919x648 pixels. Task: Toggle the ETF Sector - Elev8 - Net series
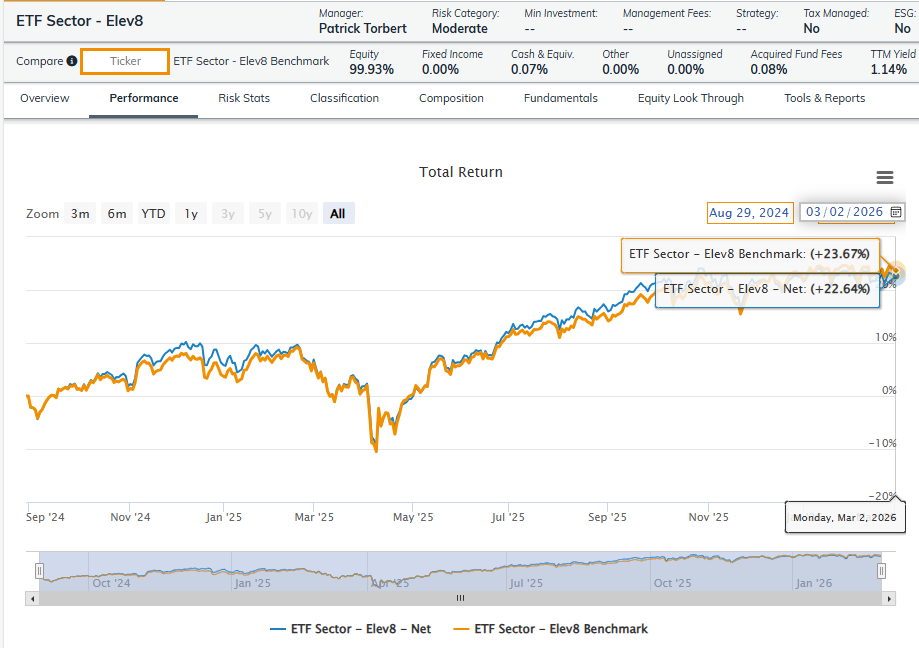pos(350,629)
